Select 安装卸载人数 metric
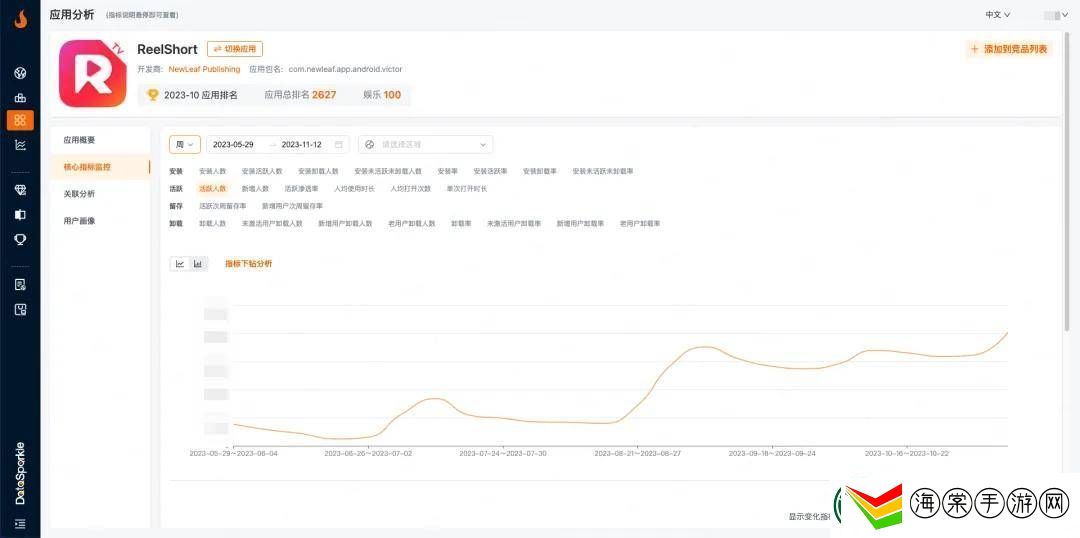 (x=318, y=171)
